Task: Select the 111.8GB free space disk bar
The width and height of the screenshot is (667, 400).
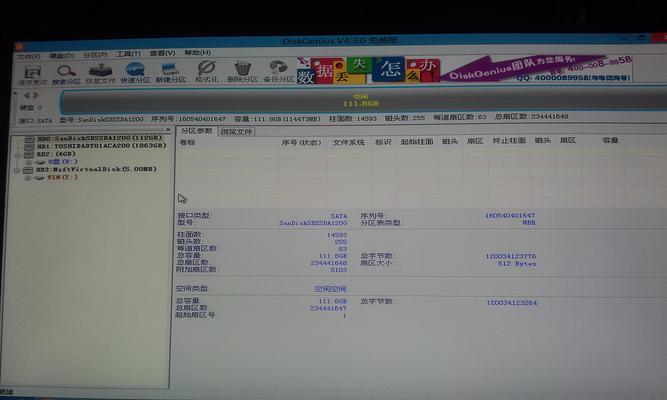Action: click(362, 100)
